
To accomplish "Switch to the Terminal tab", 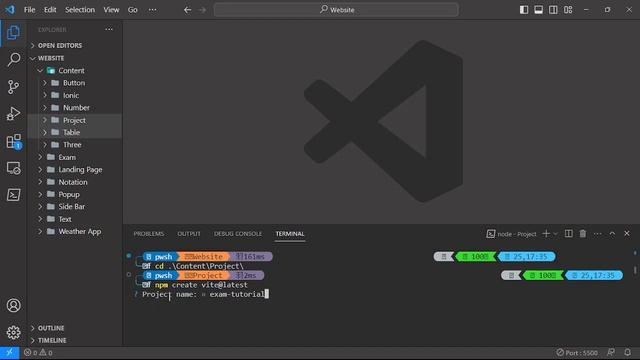I will click(290, 234).
